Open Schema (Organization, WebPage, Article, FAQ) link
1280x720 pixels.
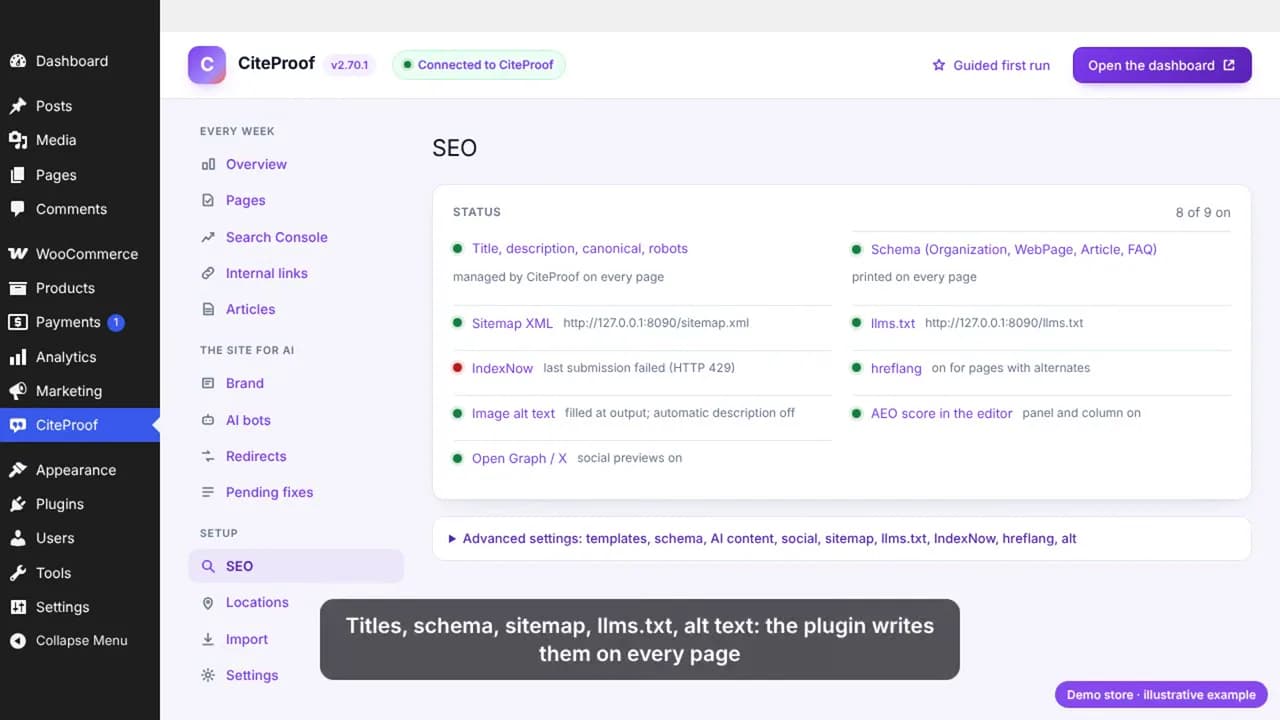pyautogui.click(x=1014, y=249)
